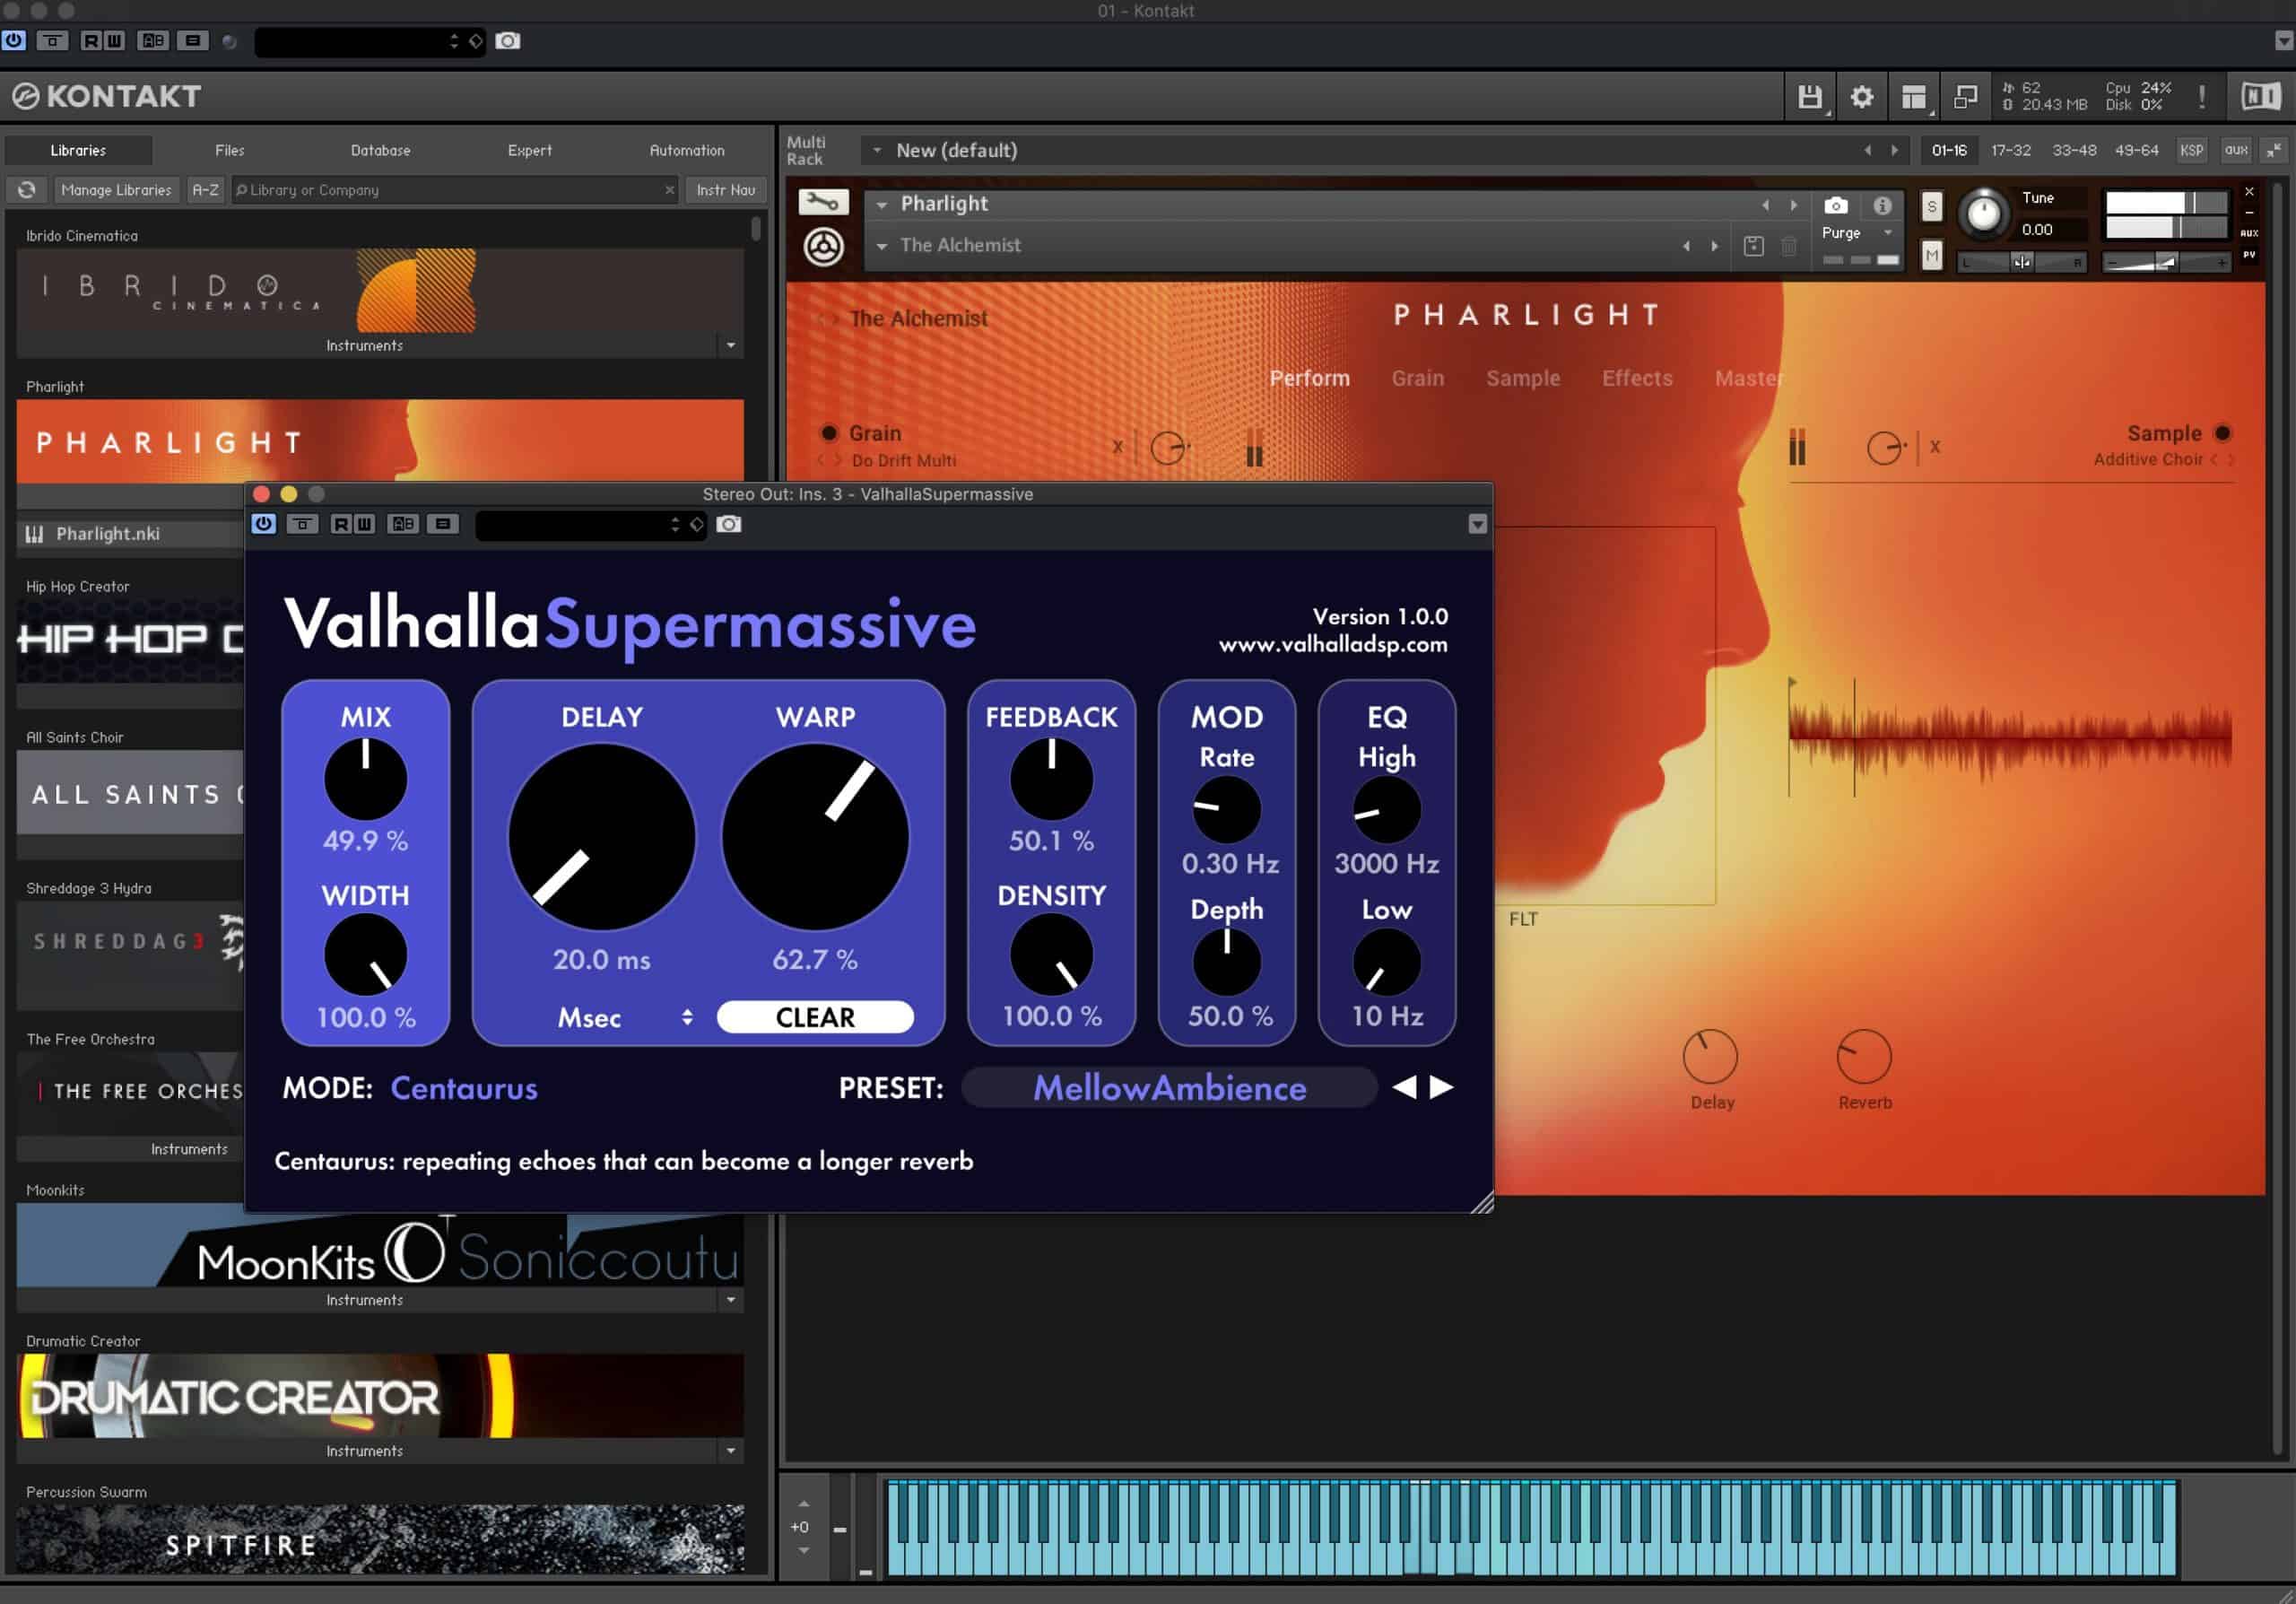Image resolution: width=2296 pixels, height=1604 pixels.
Task: Click editor layout icon in Valhalla host toolbar
Action: click(x=443, y=524)
